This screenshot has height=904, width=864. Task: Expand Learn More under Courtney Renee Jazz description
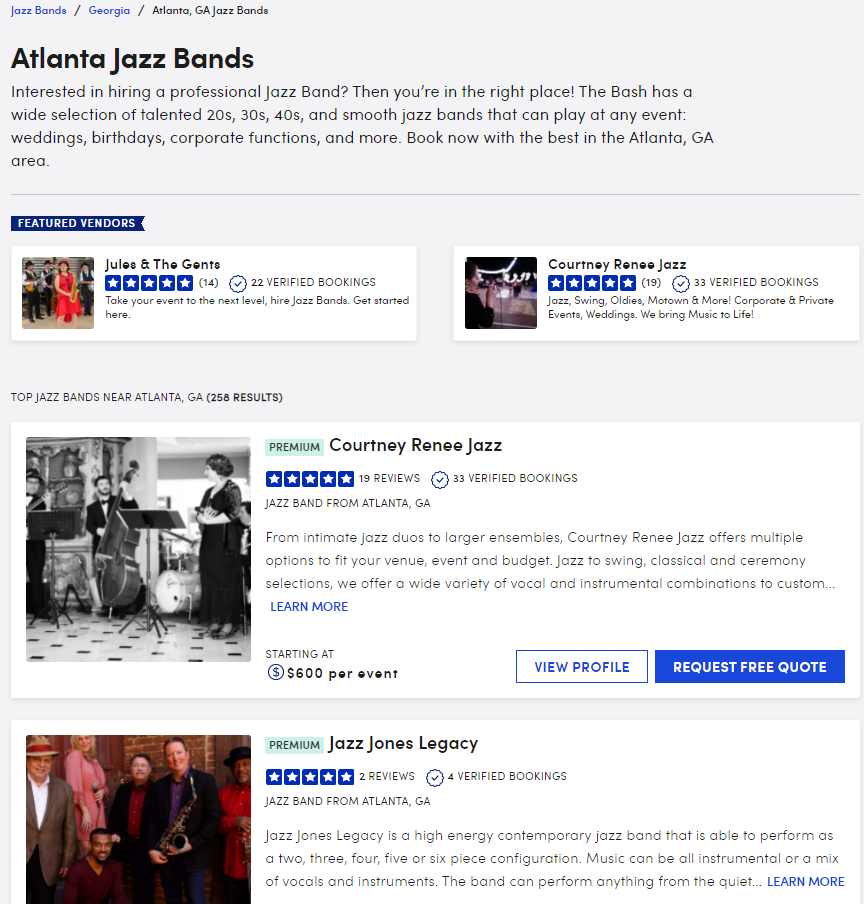pos(309,607)
